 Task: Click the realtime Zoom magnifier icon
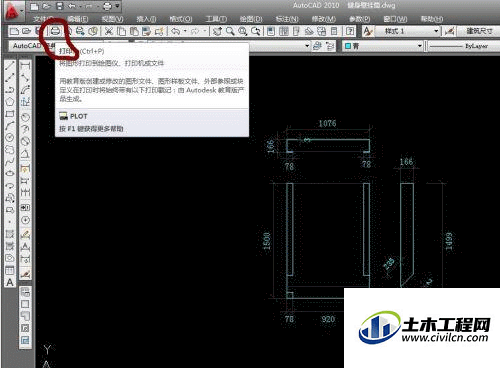coord(230,31)
